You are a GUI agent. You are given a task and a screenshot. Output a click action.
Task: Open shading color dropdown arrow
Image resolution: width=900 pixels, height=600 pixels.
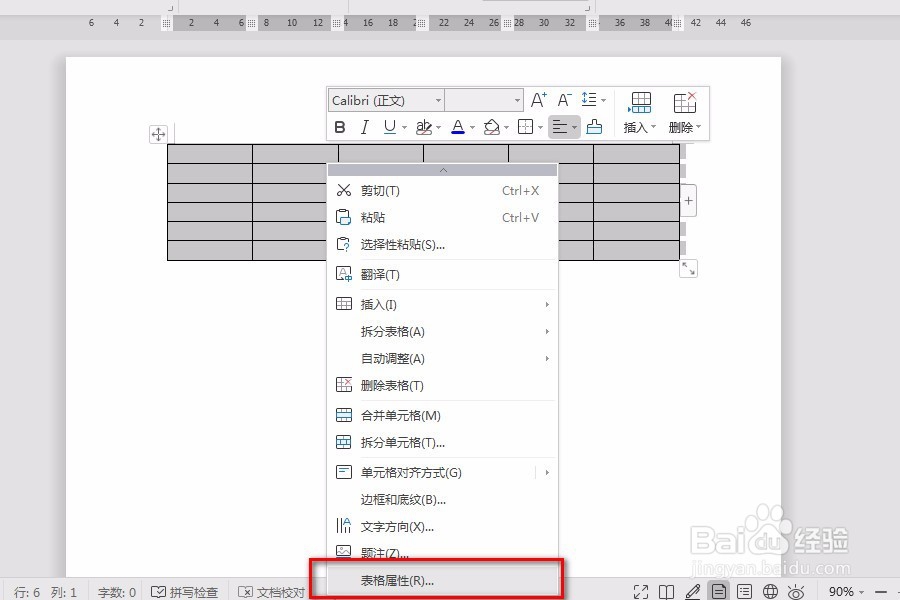506,127
